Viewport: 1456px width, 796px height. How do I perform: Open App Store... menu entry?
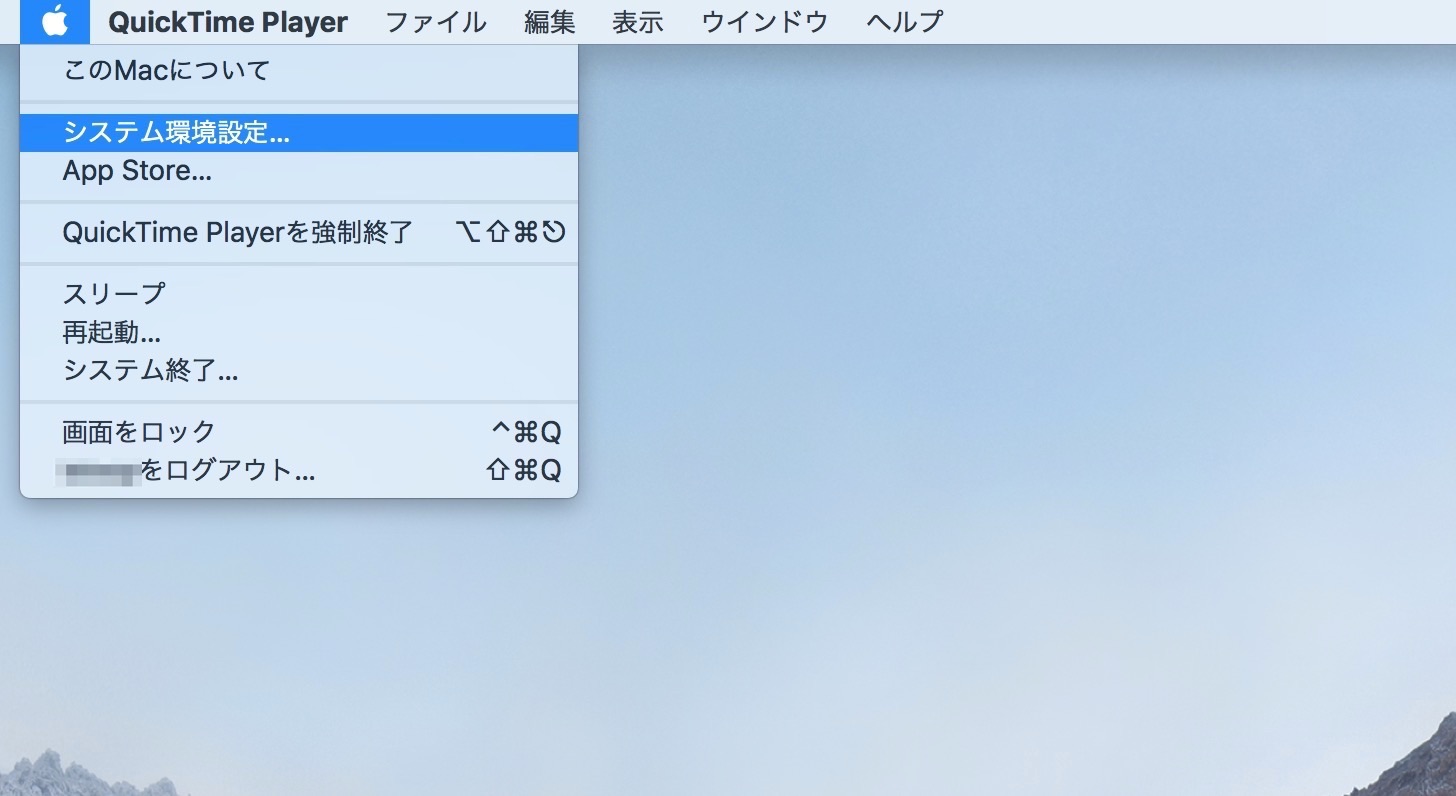(x=299, y=171)
